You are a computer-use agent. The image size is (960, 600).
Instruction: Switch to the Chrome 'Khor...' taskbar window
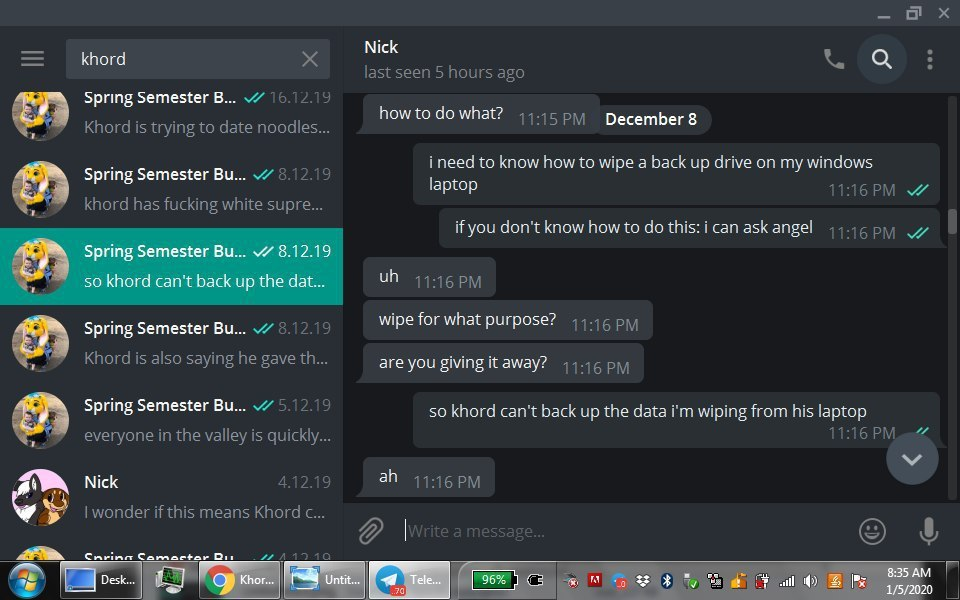239,580
